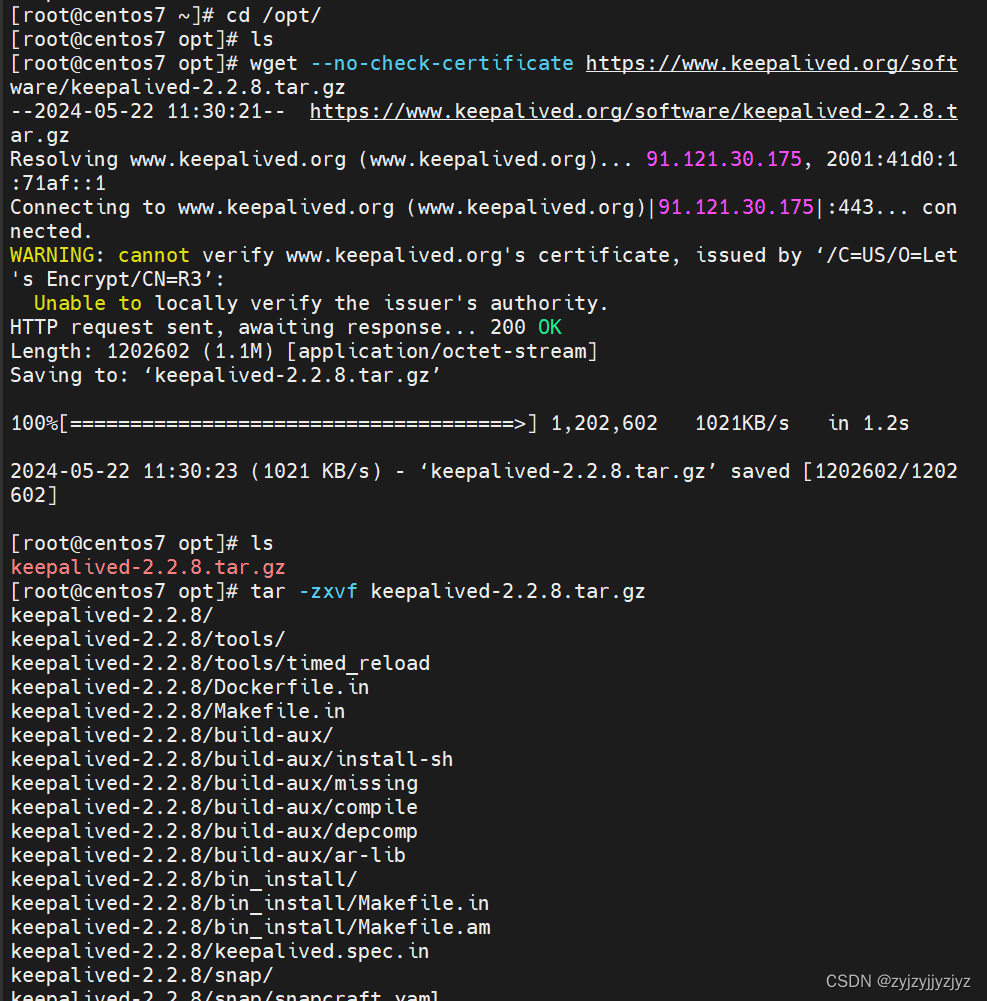This screenshot has height=1001, width=987.
Task: Select the red keepalived-2.2.8.tar.gz filename in ls output
Action: pos(148,568)
